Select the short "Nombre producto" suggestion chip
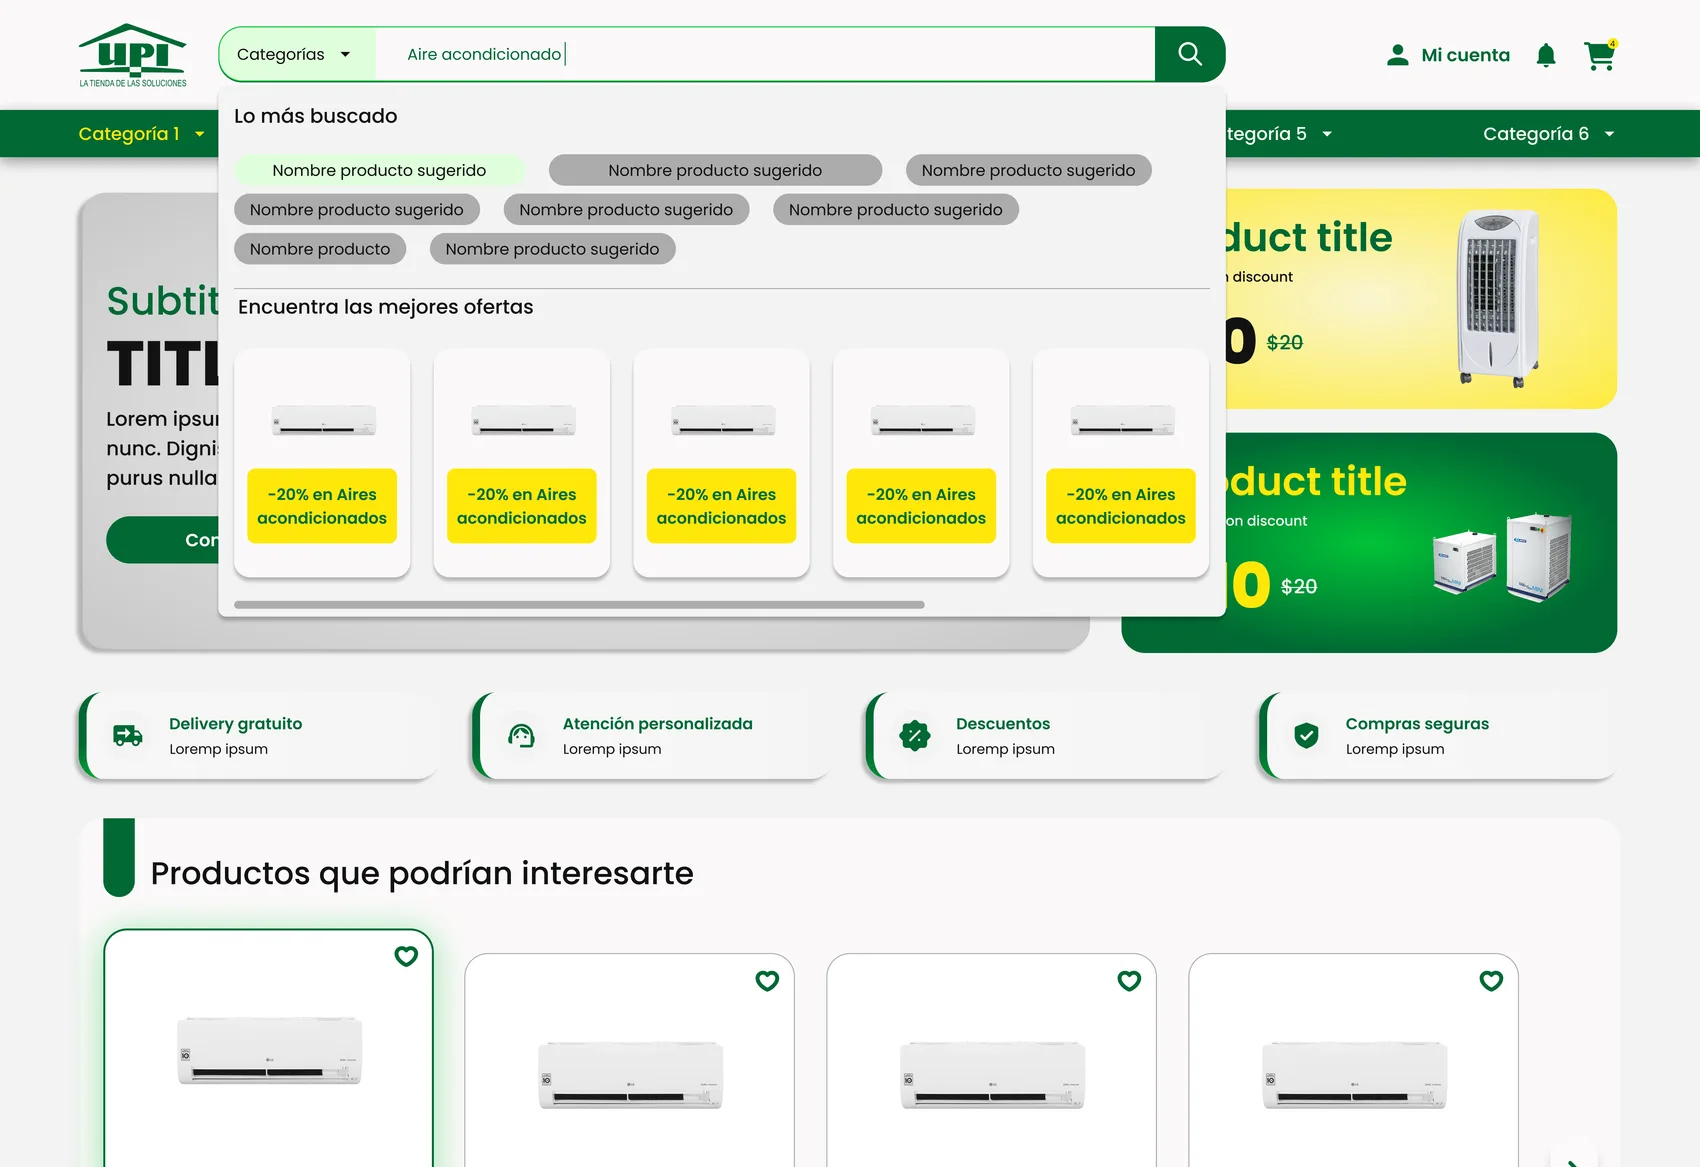1700x1167 pixels. [x=320, y=249]
